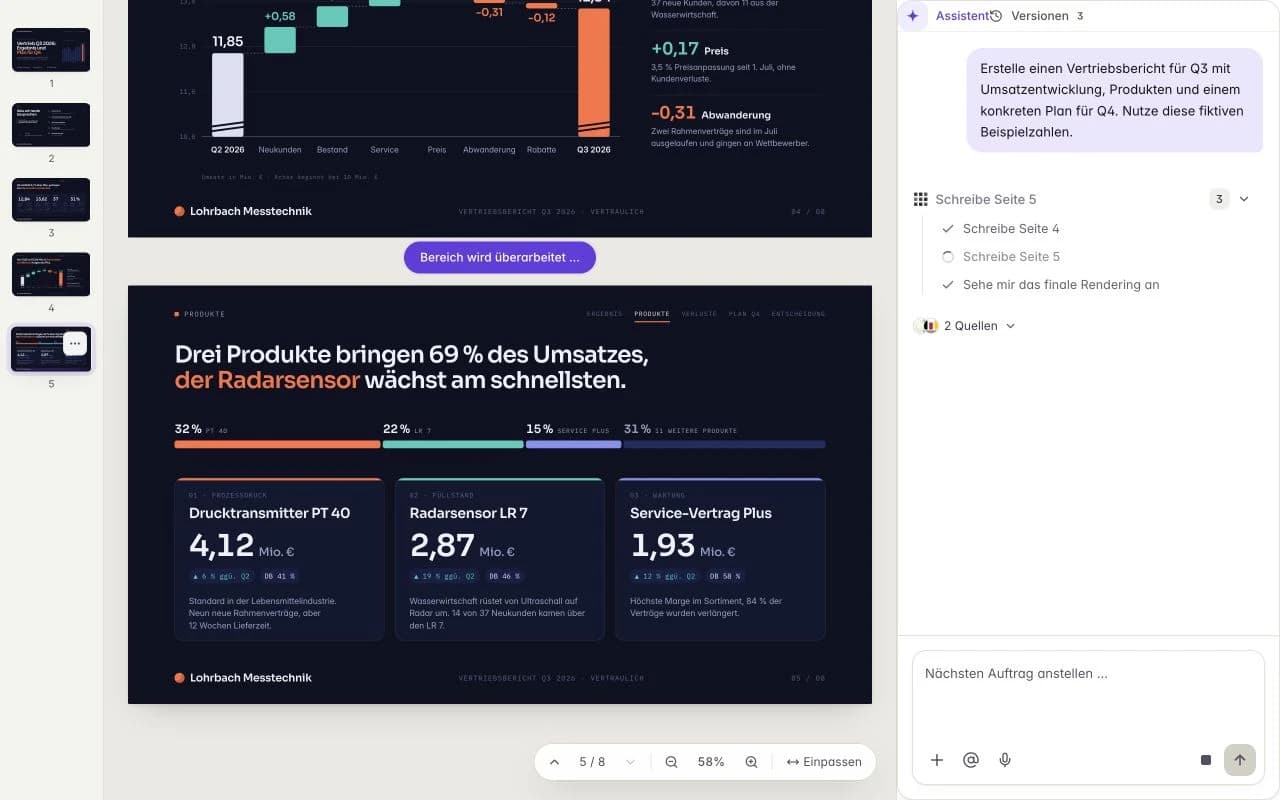The image size is (1280, 800).
Task: Click the teal 22 % LR 7 share bar
Action: pos(453,444)
